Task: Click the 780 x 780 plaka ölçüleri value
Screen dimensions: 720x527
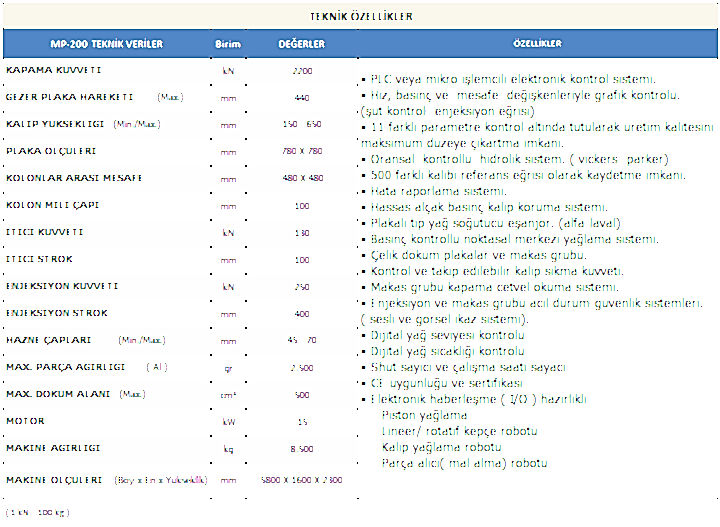Action: [302, 152]
